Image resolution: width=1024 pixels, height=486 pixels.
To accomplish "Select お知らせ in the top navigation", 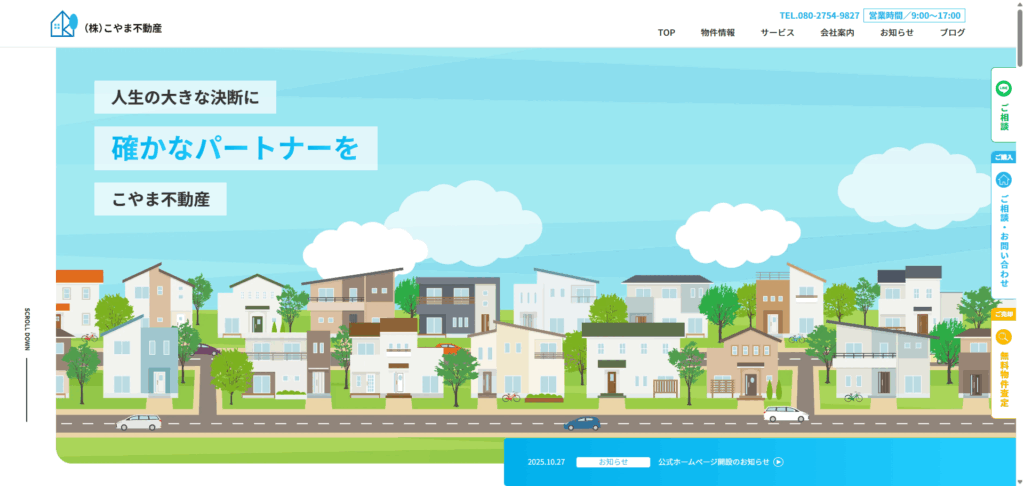I will point(896,33).
